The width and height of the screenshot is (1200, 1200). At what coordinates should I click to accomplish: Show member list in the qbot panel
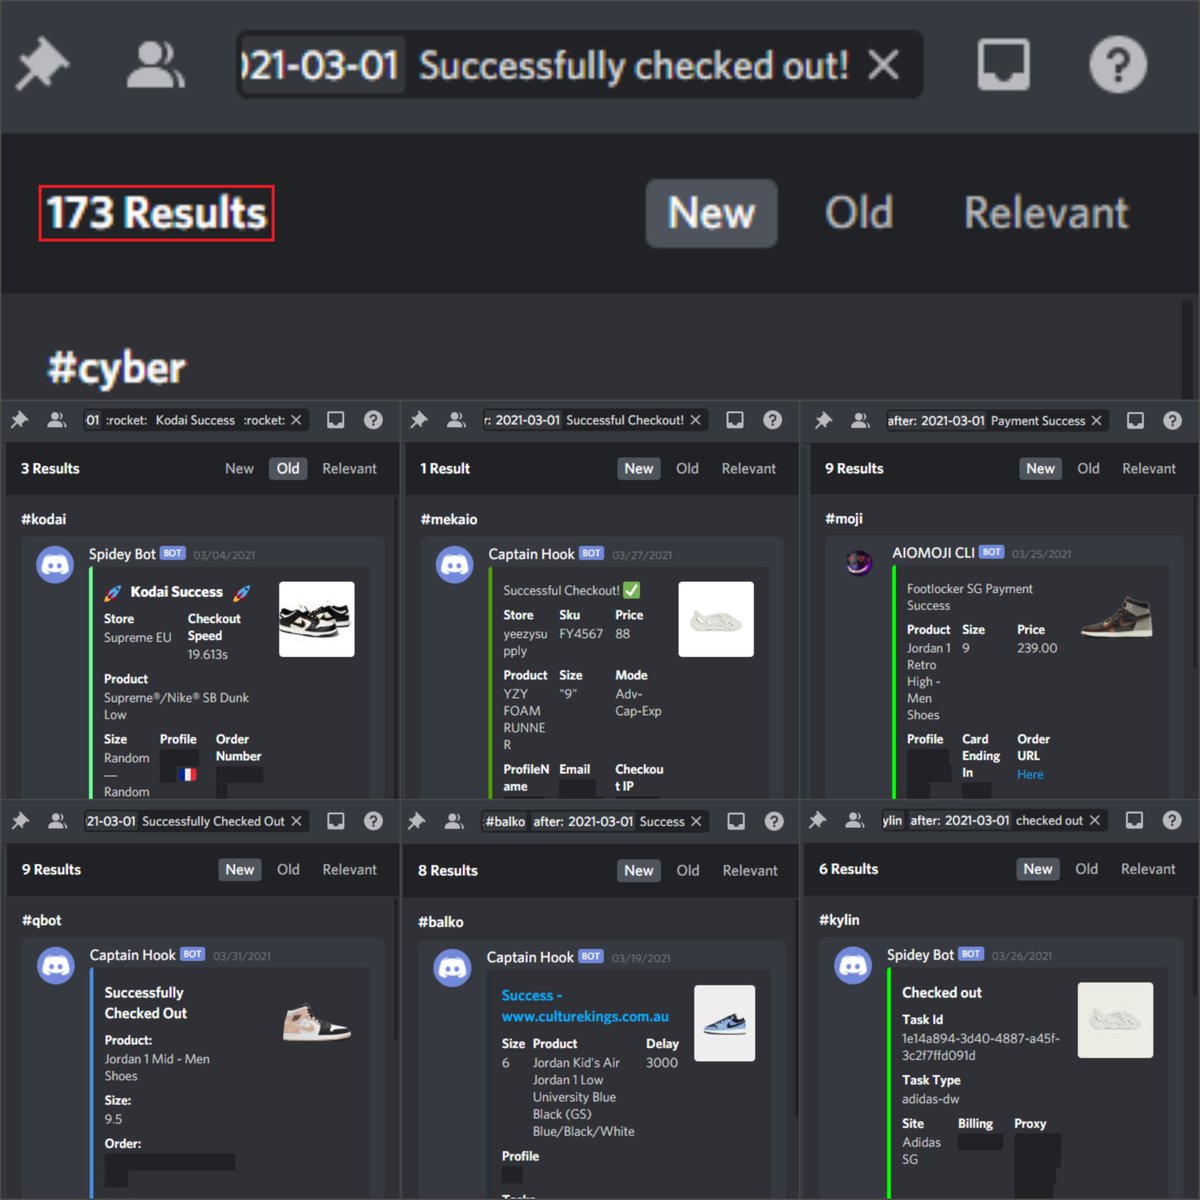click(x=57, y=821)
